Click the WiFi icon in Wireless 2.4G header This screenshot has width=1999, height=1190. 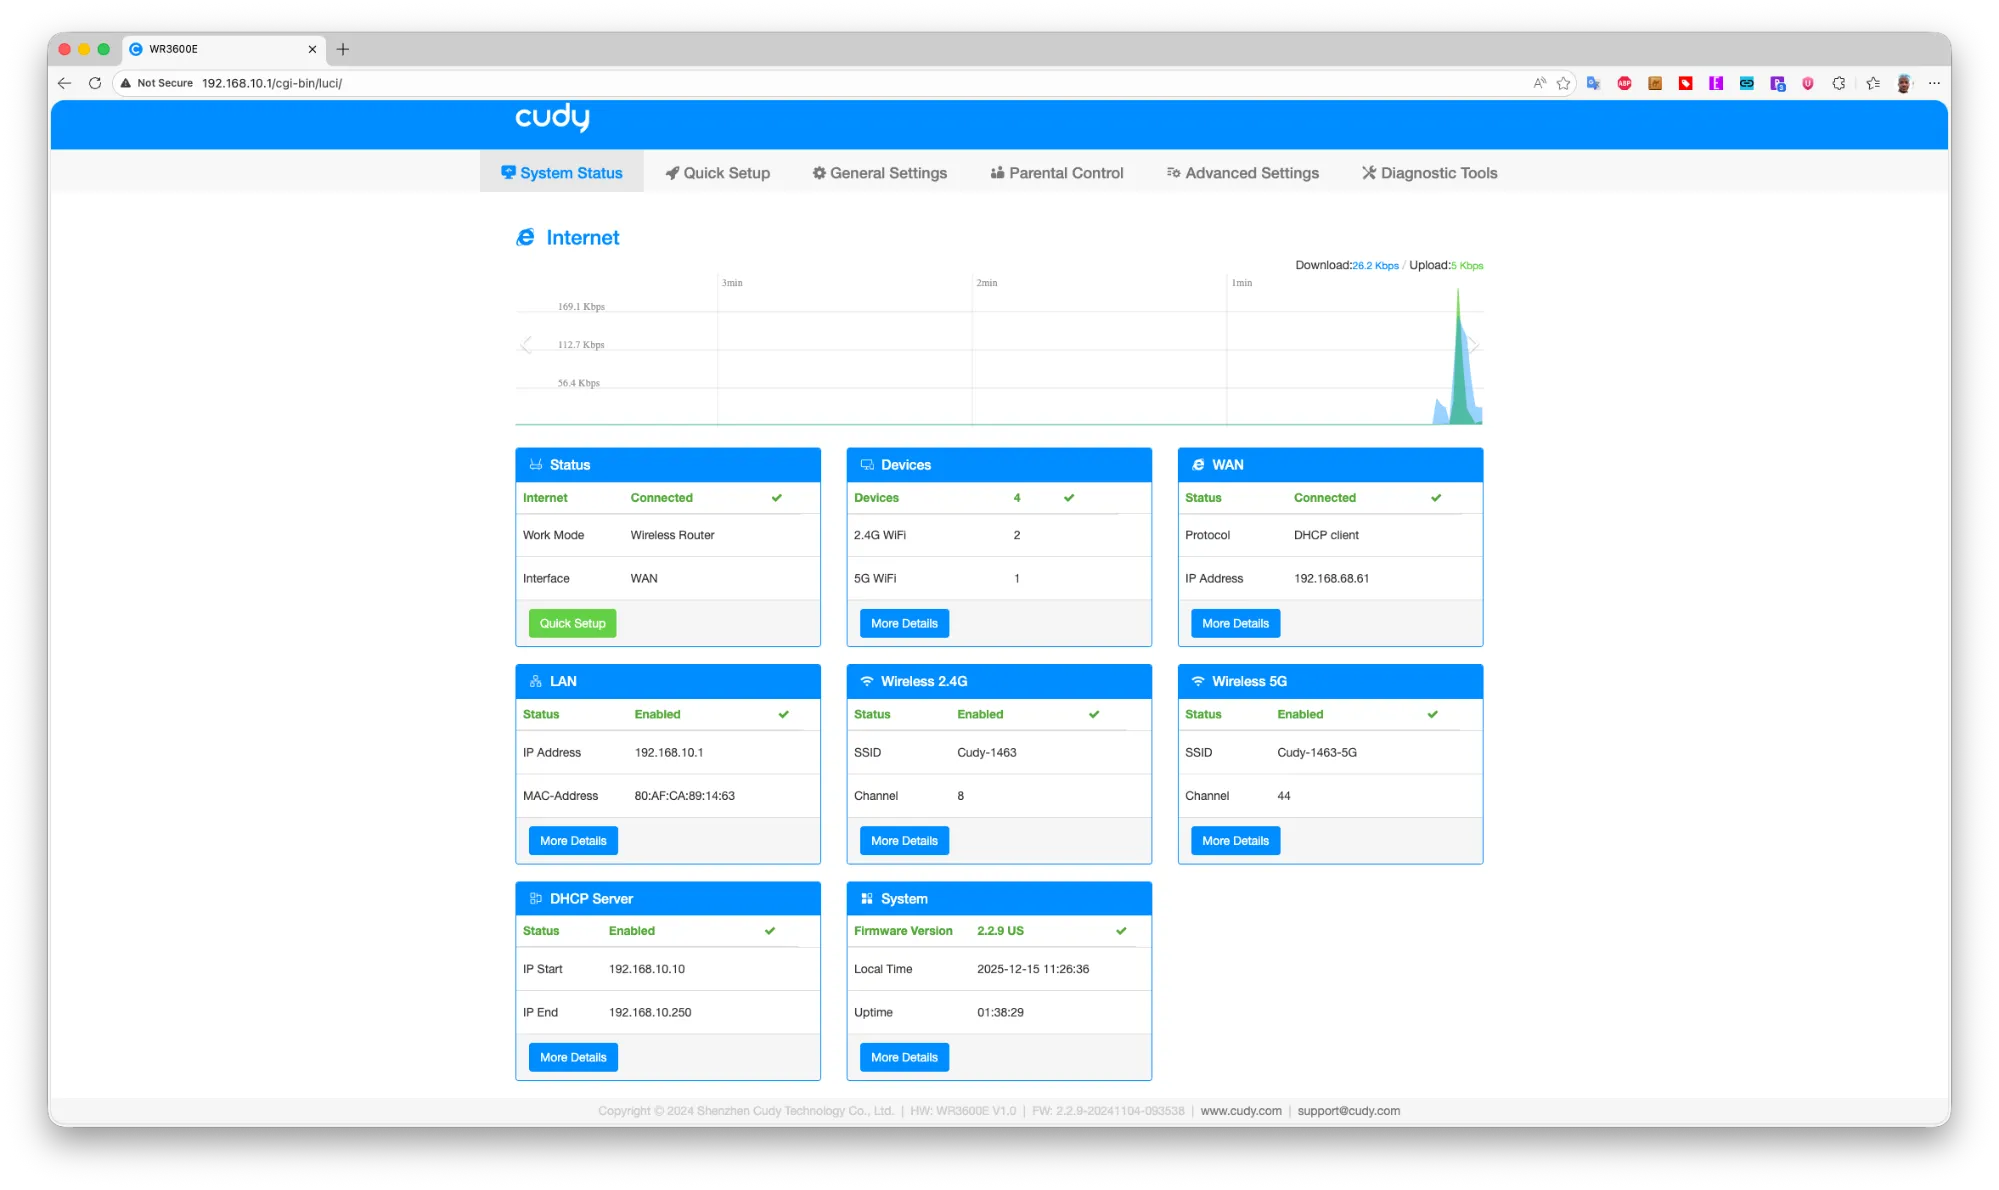point(867,681)
